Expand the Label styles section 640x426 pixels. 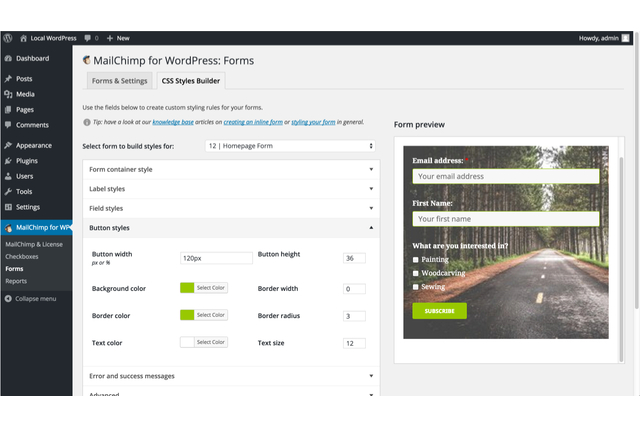click(231, 189)
